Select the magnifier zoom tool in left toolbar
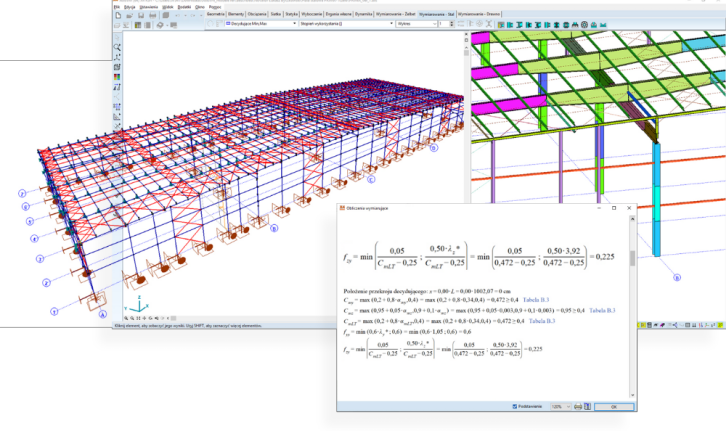 pyautogui.click(x=117, y=47)
